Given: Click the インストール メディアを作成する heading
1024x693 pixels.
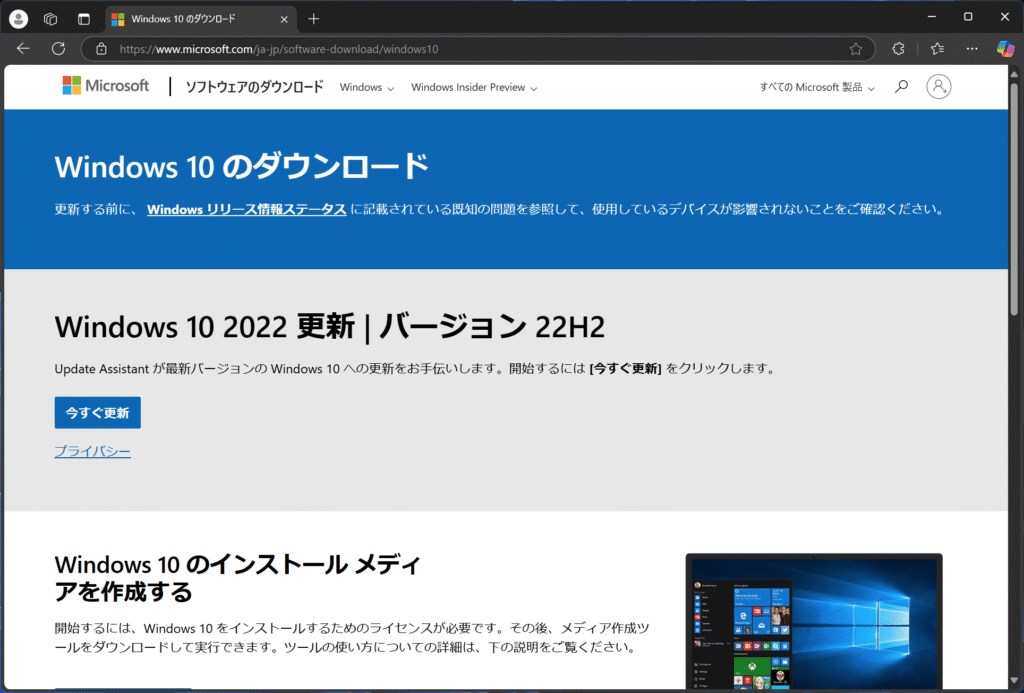Looking at the screenshot, I should (238, 578).
